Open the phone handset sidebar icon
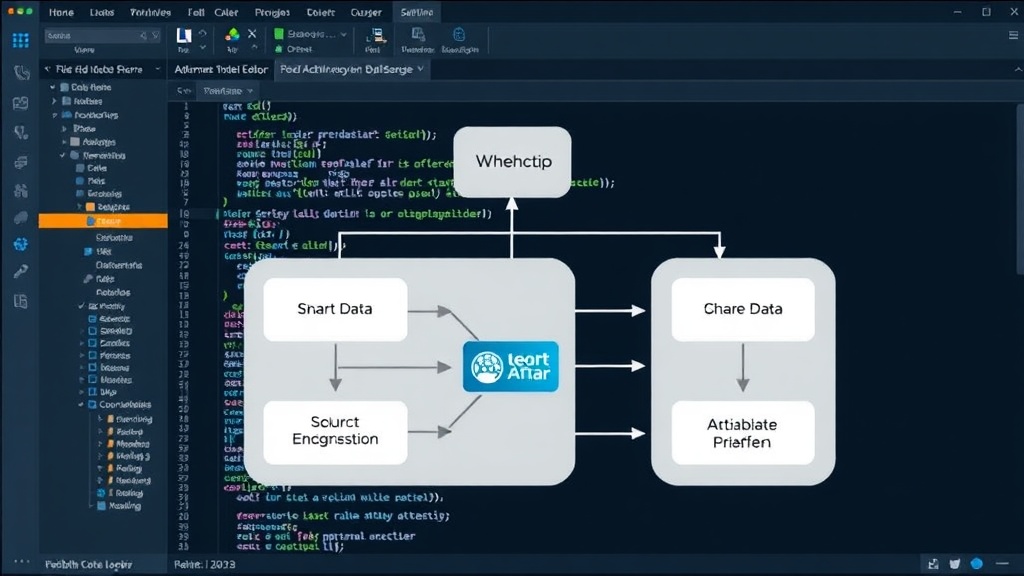The height and width of the screenshot is (576, 1024). point(22,72)
